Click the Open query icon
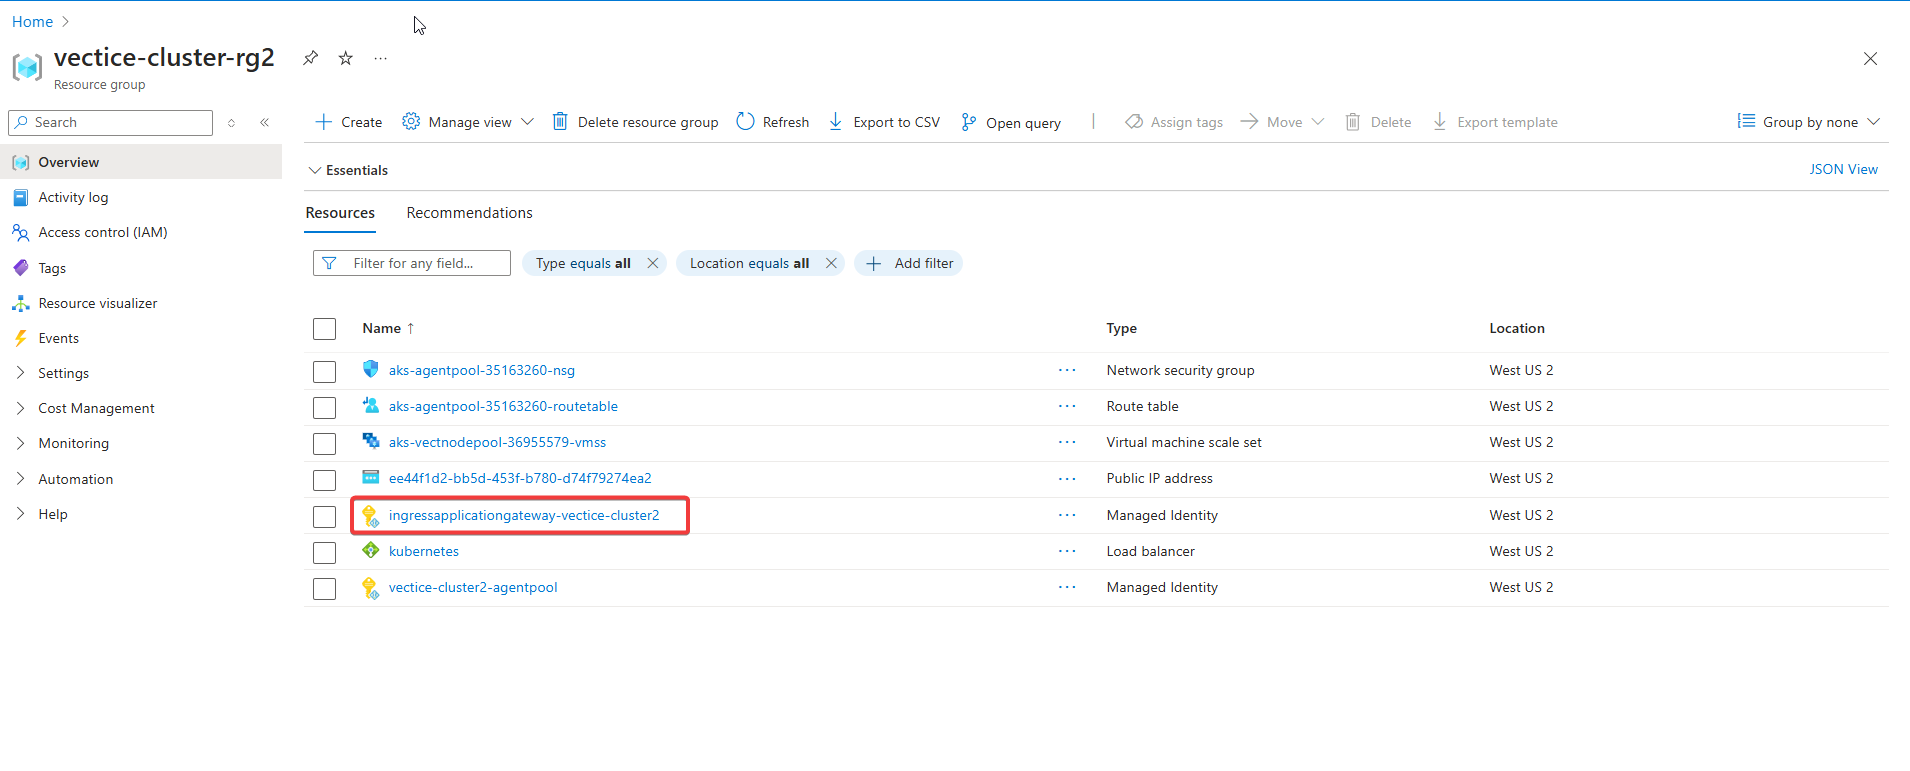The height and width of the screenshot is (771, 1910). (968, 122)
